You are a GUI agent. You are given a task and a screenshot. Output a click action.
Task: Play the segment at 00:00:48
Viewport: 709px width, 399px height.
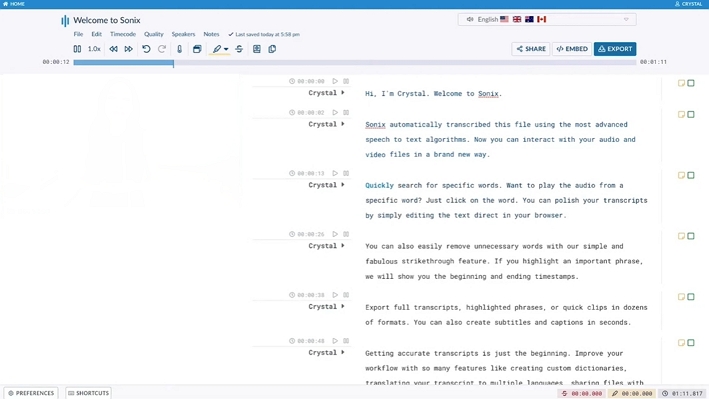point(335,341)
